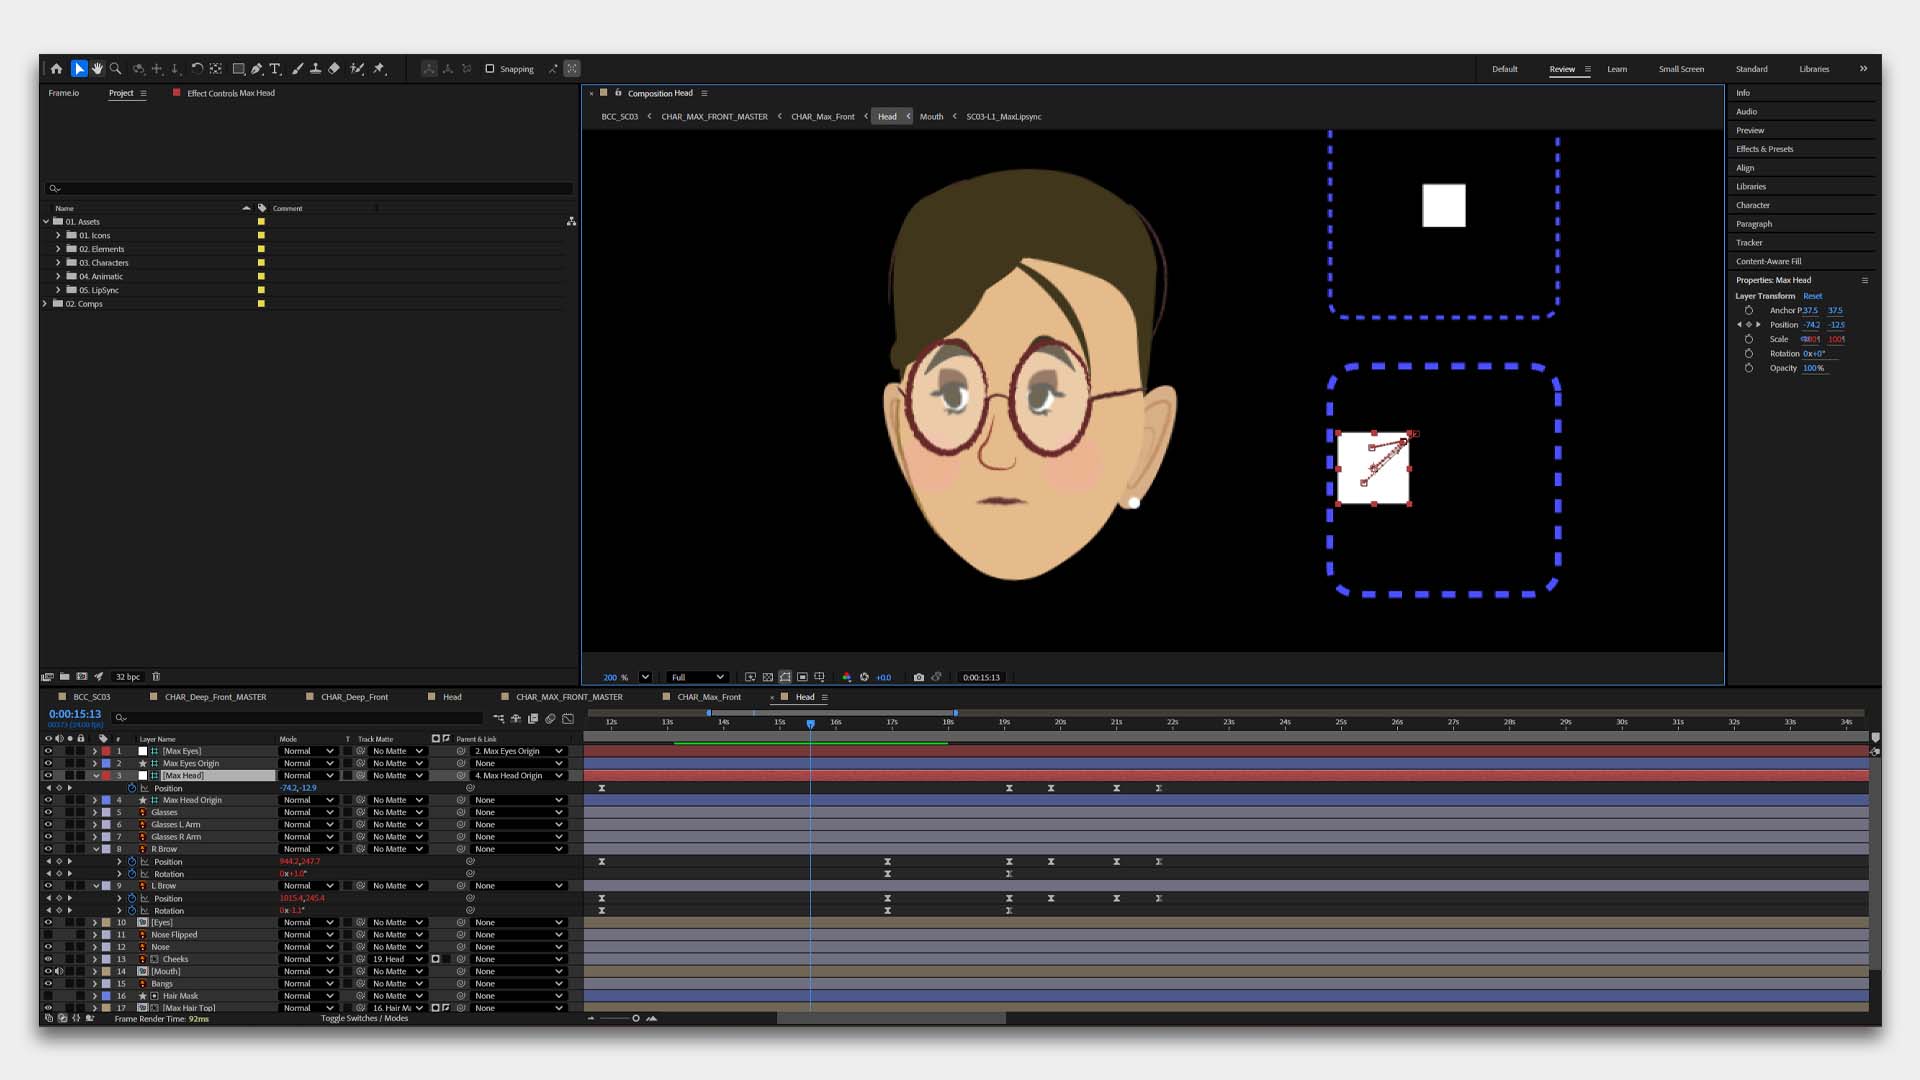The image size is (1920, 1080).
Task: Select the Puppet Pin tool
Action: coord(379,69)
